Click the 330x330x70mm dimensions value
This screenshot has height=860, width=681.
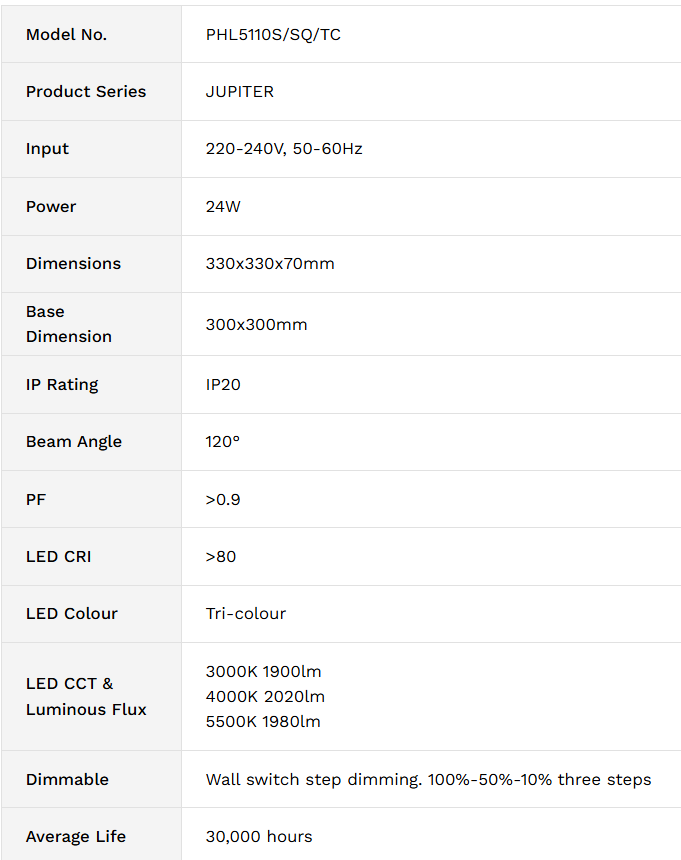(x=270, y=264)
